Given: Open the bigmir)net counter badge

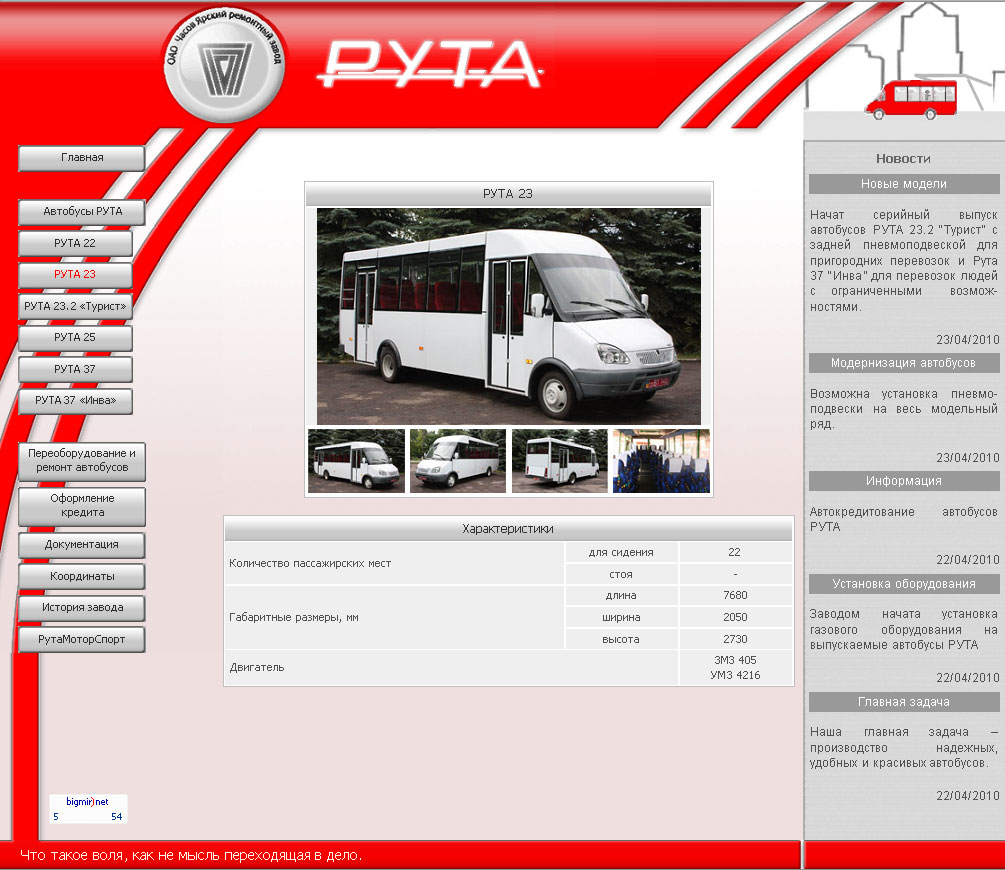Looking at the screenshot, I should click(x=88, y=808).
